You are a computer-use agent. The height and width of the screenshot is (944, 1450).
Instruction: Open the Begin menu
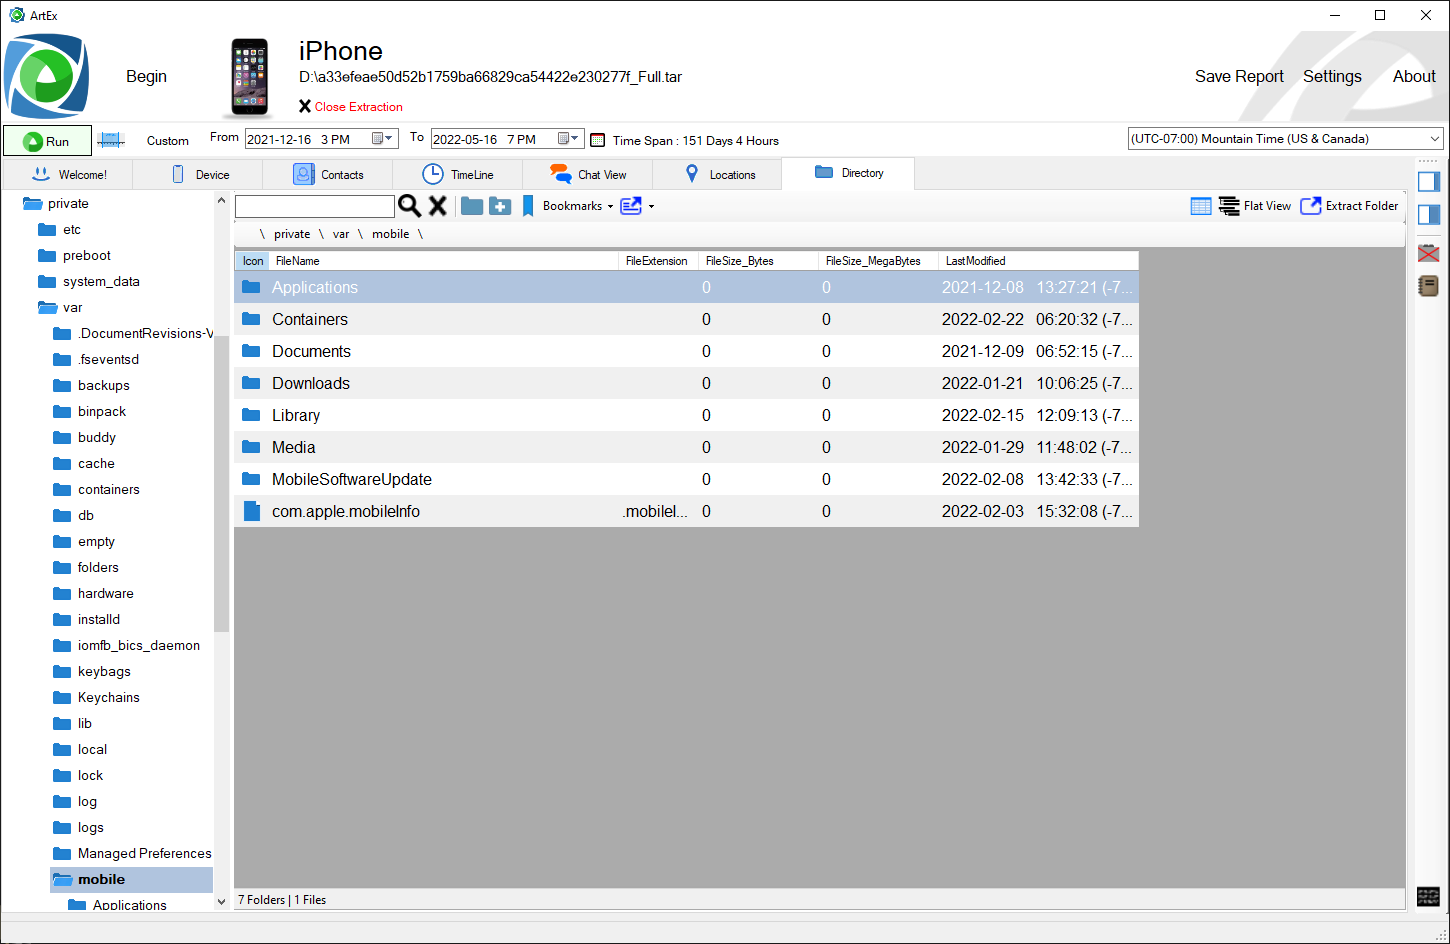coord(146,77)
